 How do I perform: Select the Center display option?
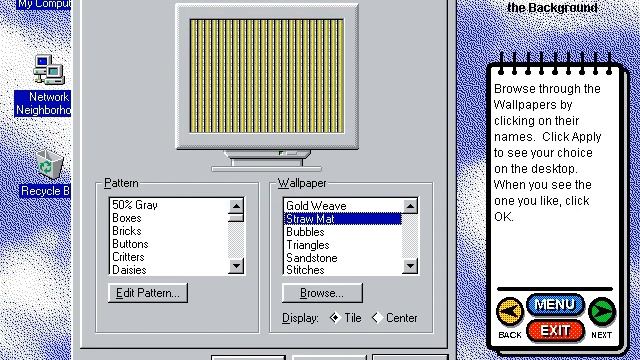click(x=395, y=318)
